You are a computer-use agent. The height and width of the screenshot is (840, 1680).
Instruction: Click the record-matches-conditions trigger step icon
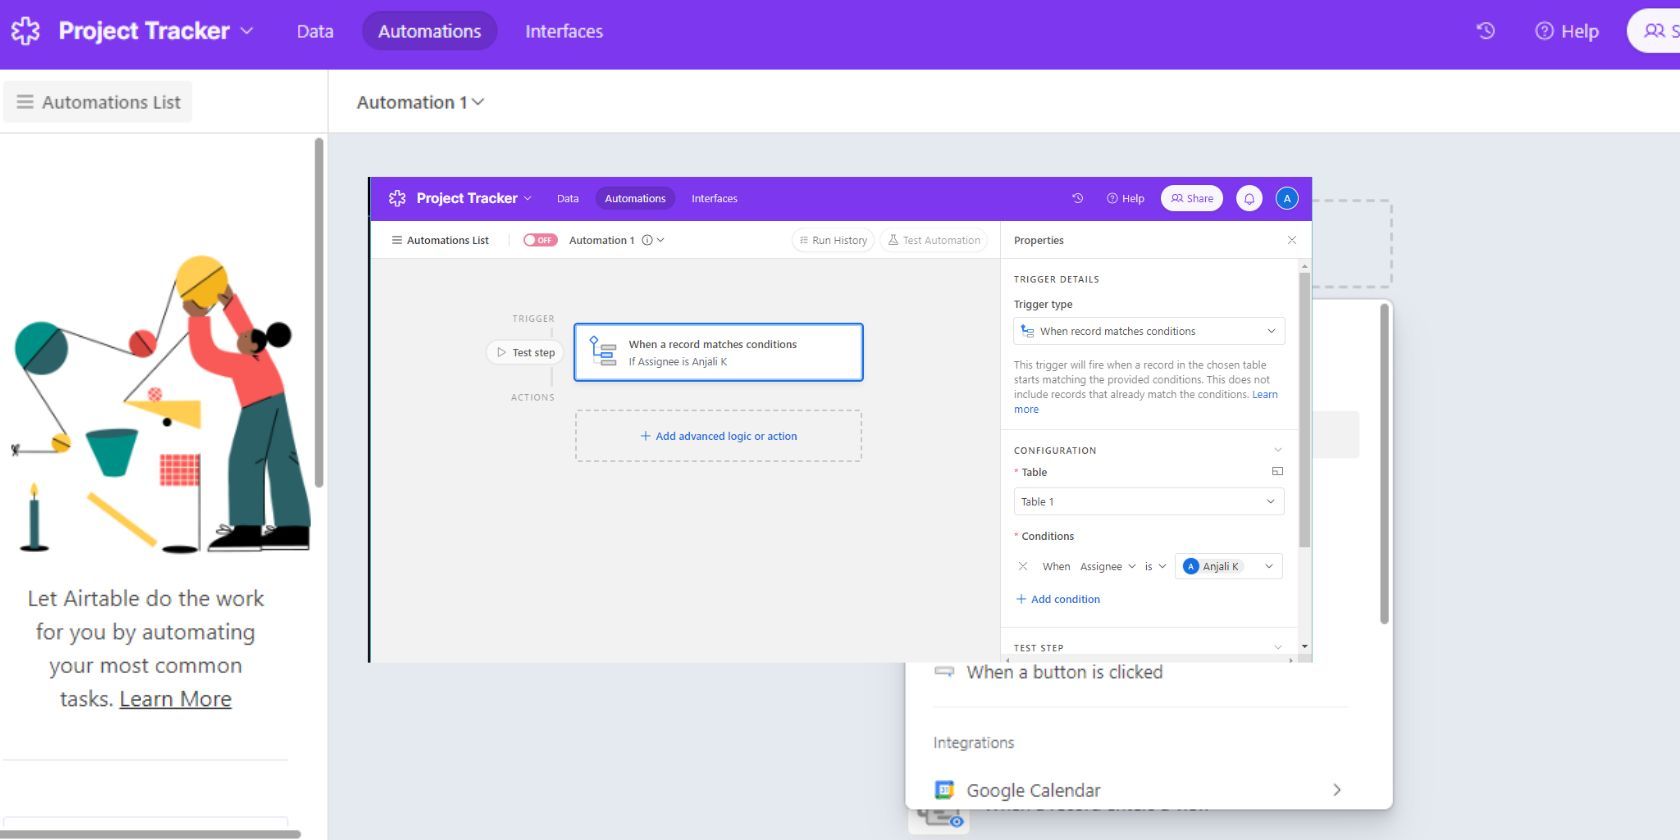(603, 351)
